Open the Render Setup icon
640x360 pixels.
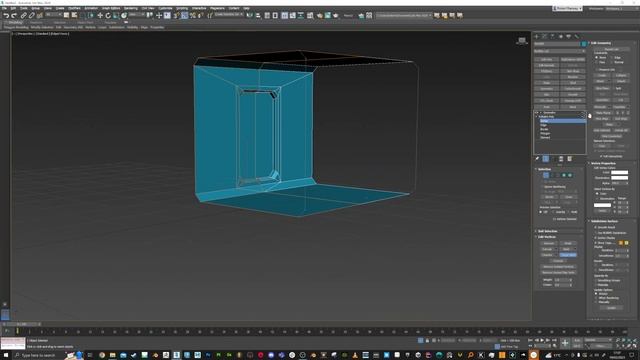coord(319,16)
